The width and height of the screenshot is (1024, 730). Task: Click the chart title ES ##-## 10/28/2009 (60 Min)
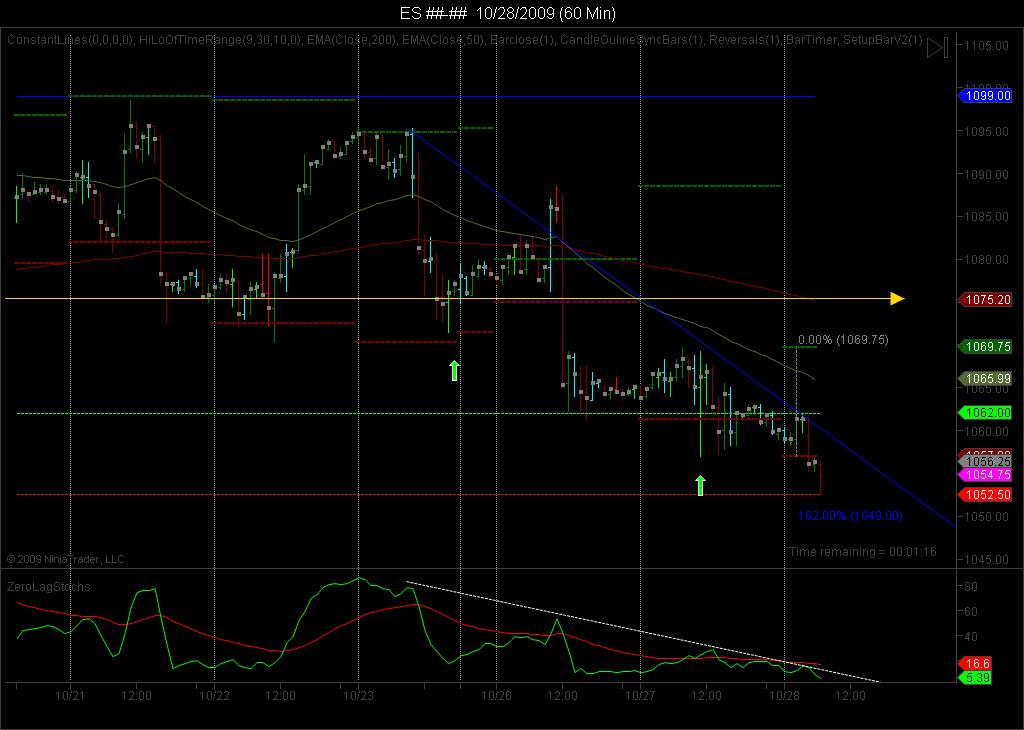(x=507, y=13)
